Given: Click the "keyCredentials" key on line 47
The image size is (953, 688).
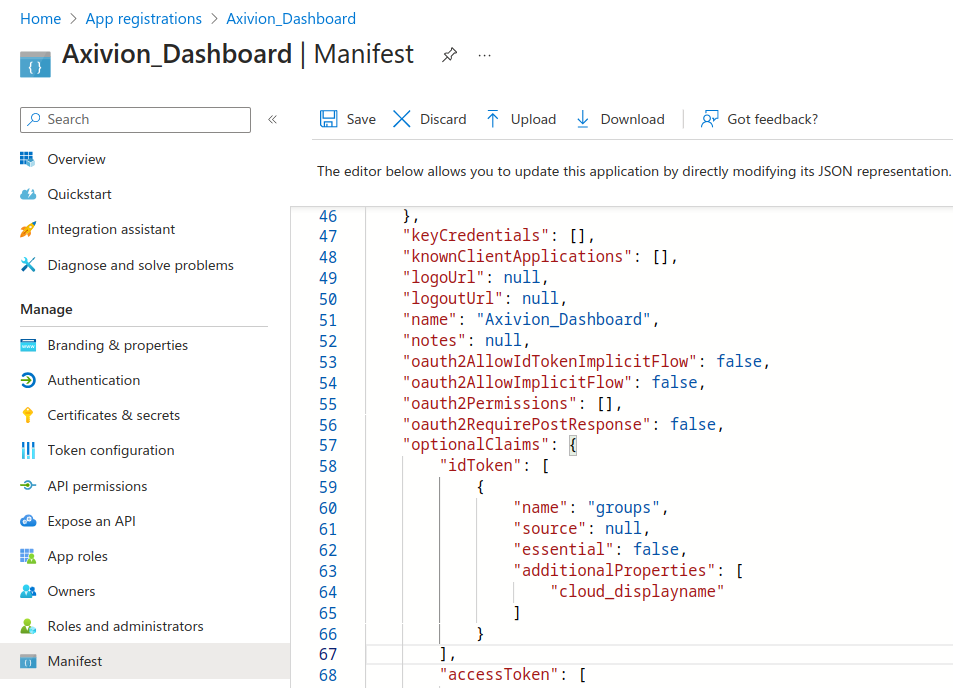Looking at the screenshot, I should click(x=476, y=235).
